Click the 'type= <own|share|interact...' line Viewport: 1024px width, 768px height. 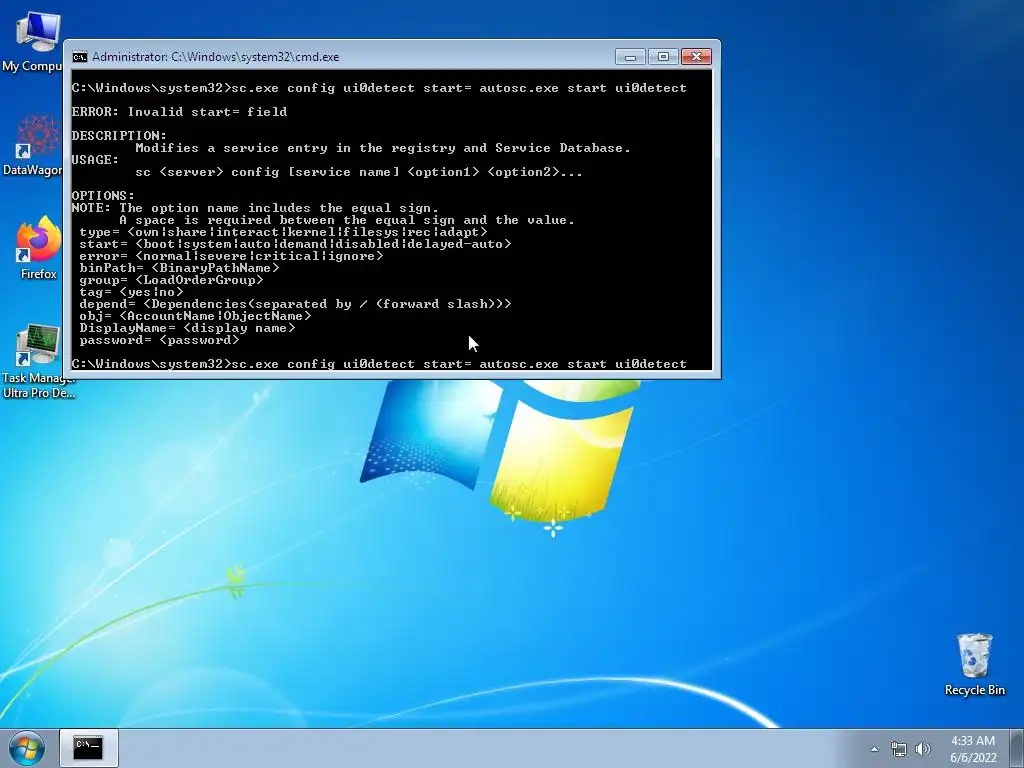(283, 232)
